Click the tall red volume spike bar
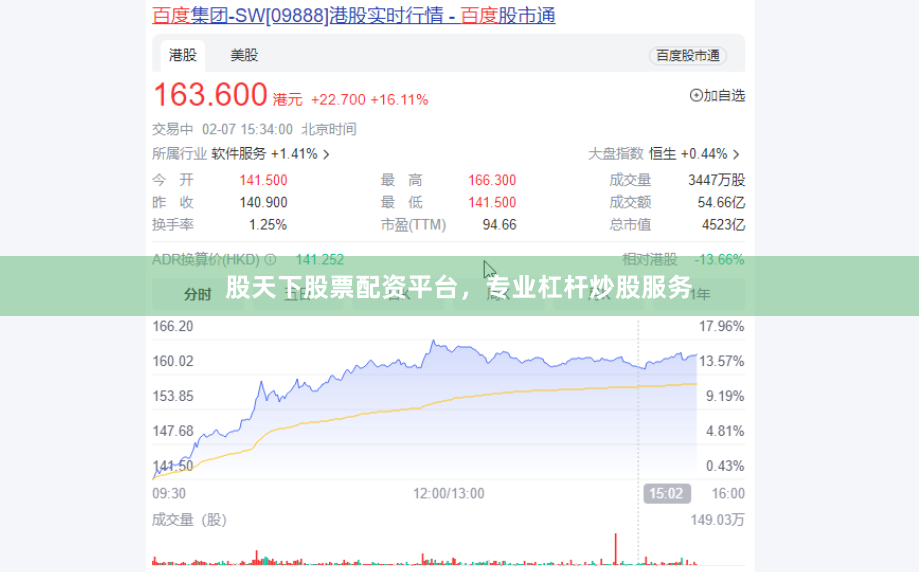 (615, 549)
